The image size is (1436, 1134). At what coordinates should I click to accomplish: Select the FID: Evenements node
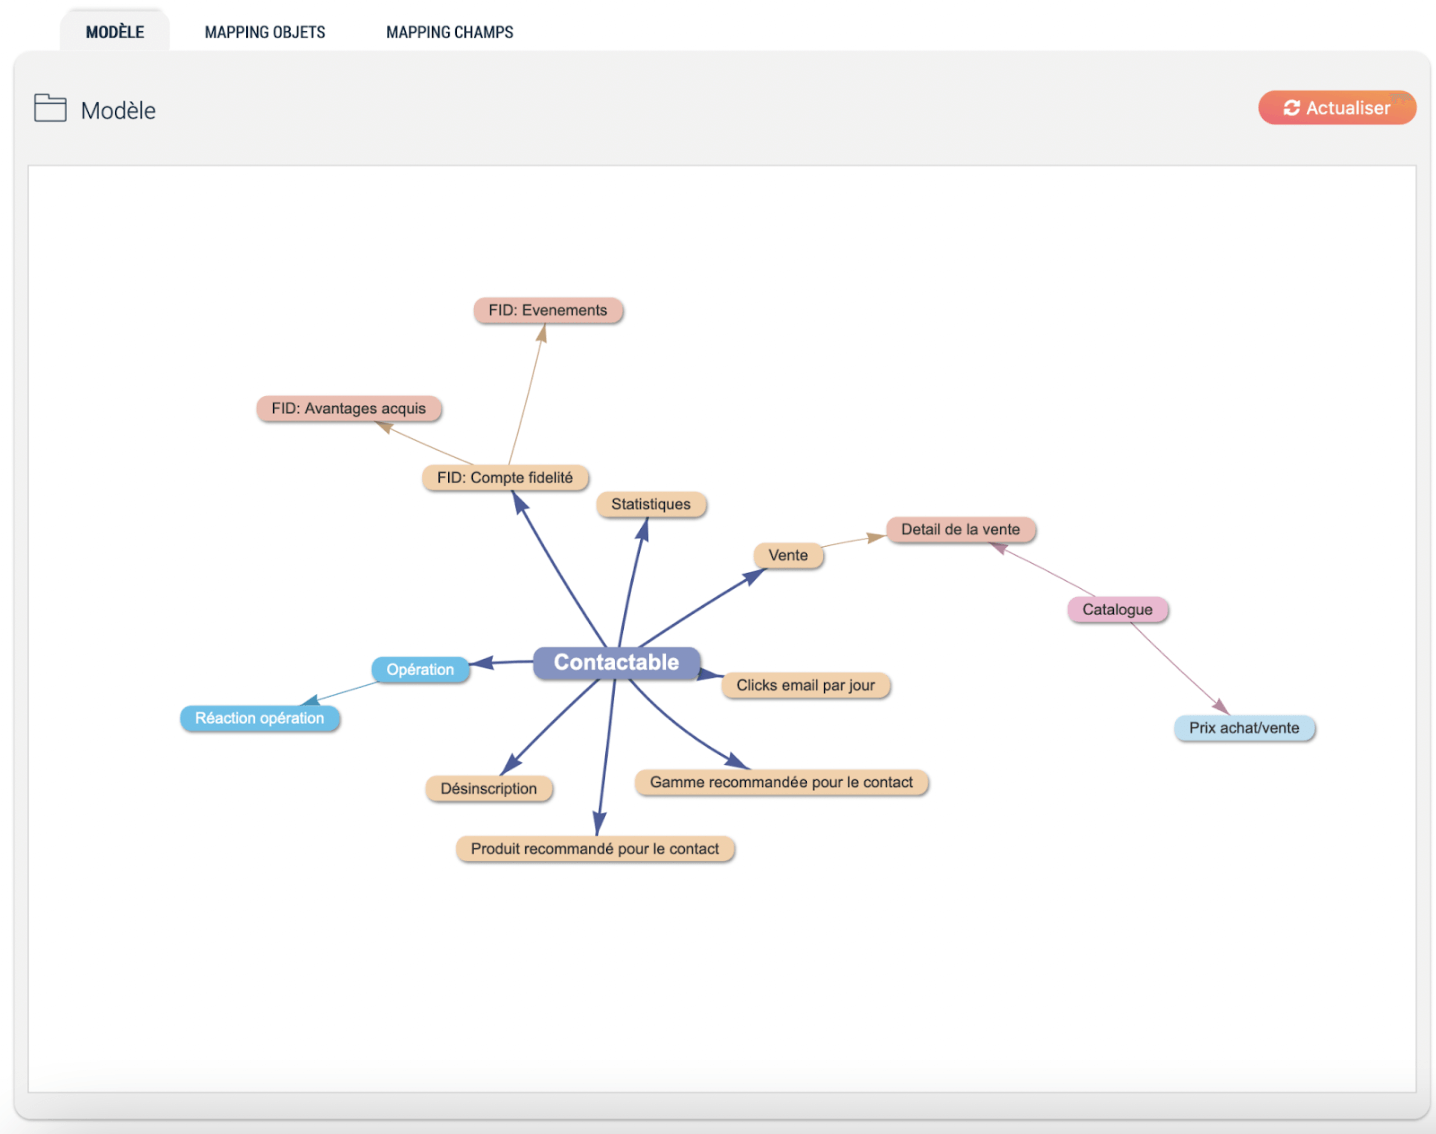point(548,310)
